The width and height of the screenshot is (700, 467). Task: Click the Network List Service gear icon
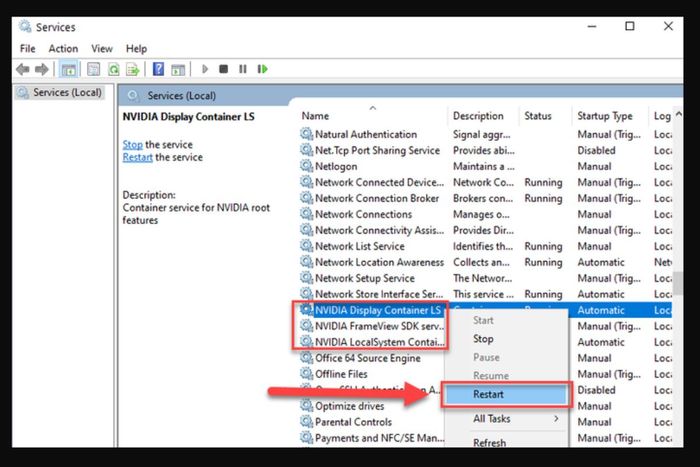(x=306, y=246)
